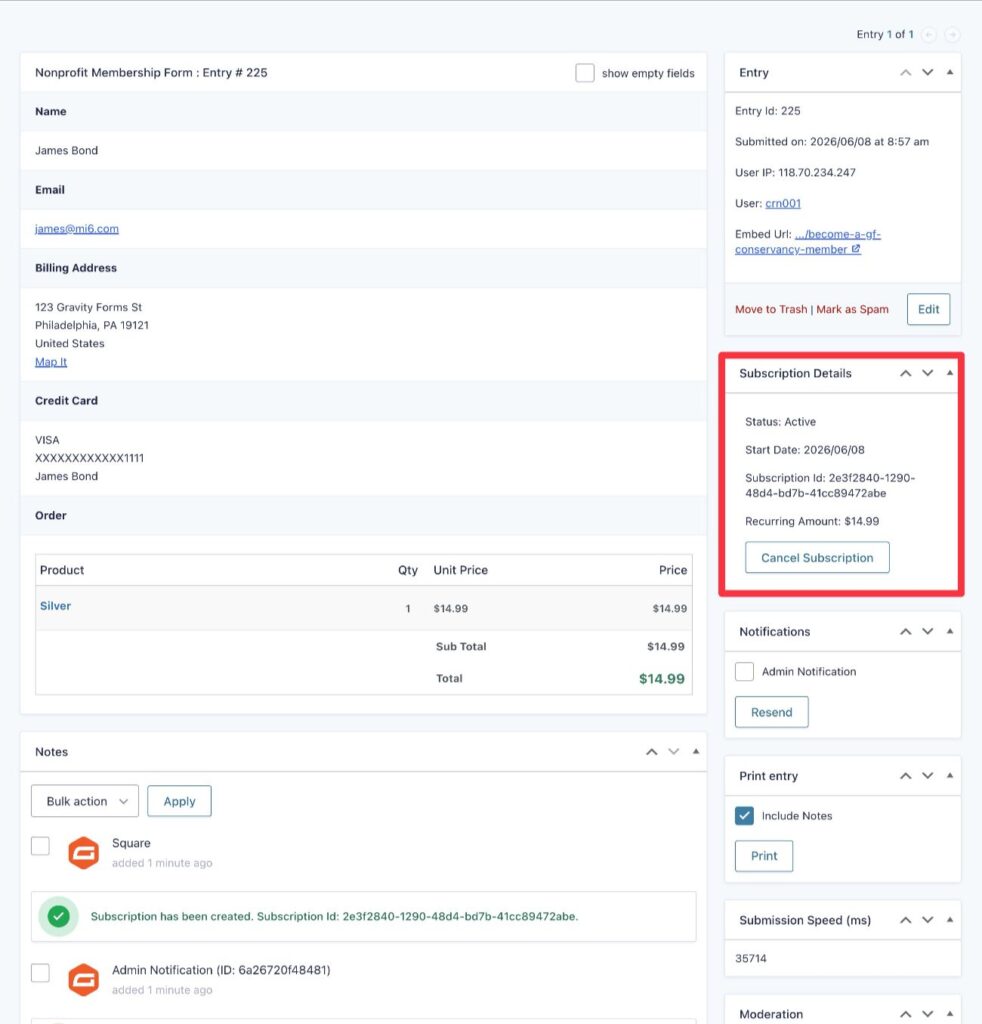The height and width of the screenshot is (1024, 982).
Task: Move Submission Speed panel up
Action: point(906,920)
